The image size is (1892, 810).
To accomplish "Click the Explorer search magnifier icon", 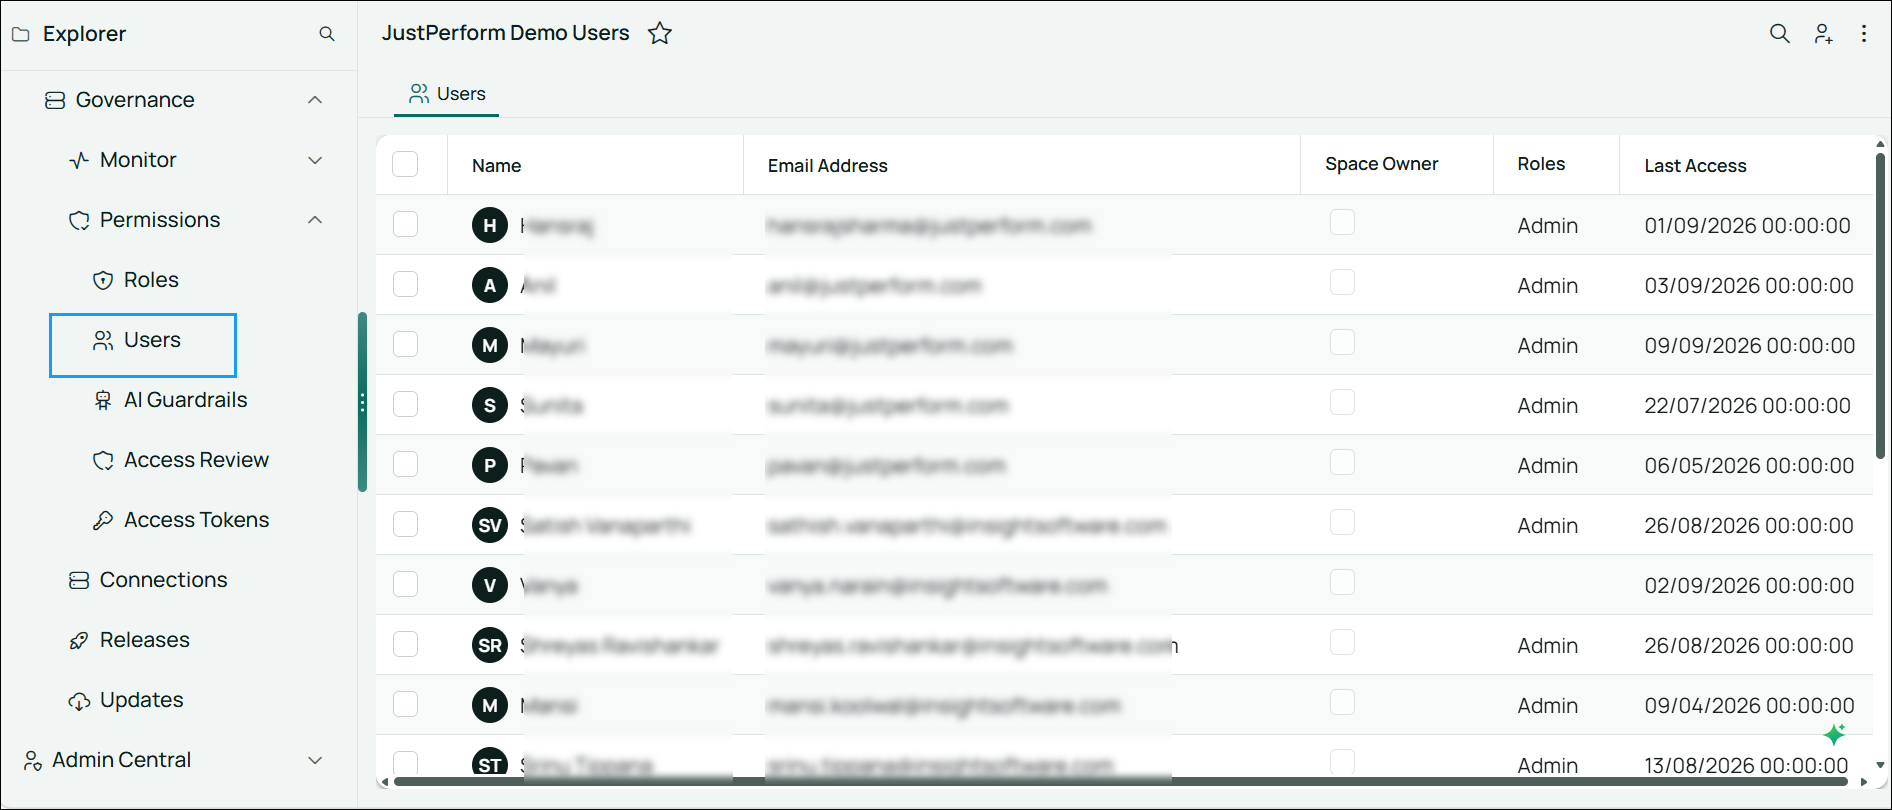I will coord(326,34).
